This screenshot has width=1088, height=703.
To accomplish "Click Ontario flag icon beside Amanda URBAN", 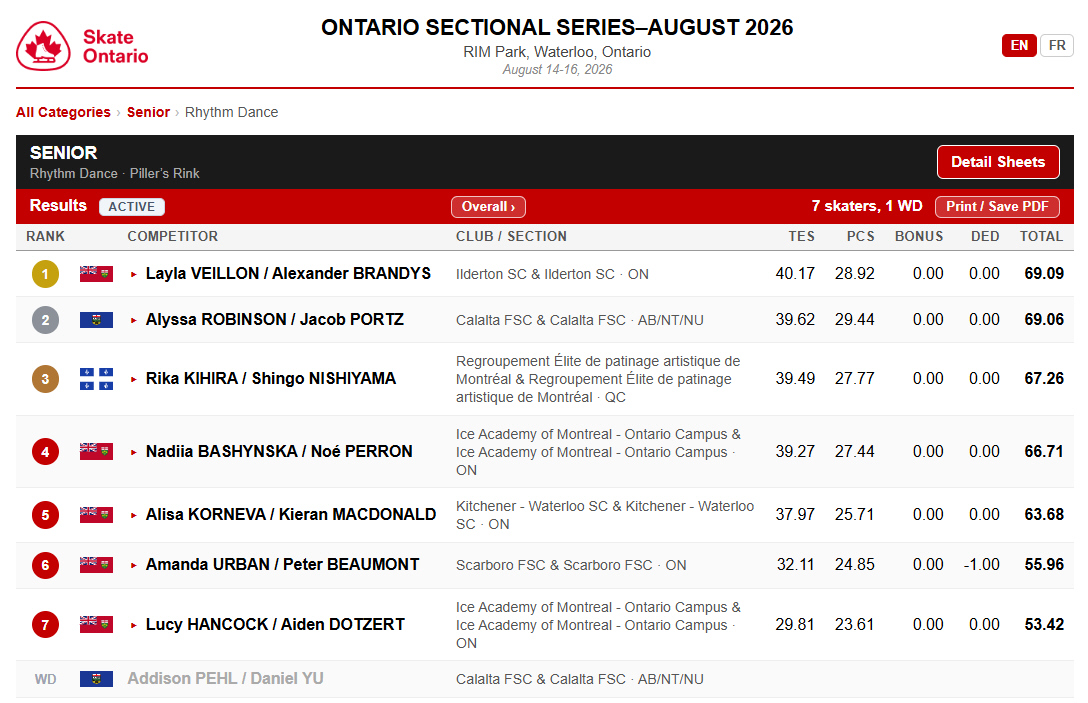I will click(96, 565).
